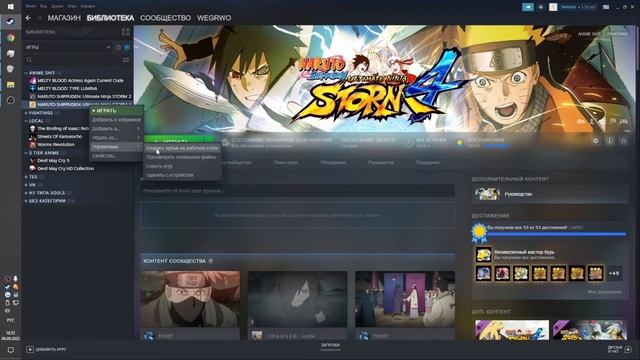640x360 pixels.
Task: Click the blue announcements icon at the top
Action: point(528,7)
